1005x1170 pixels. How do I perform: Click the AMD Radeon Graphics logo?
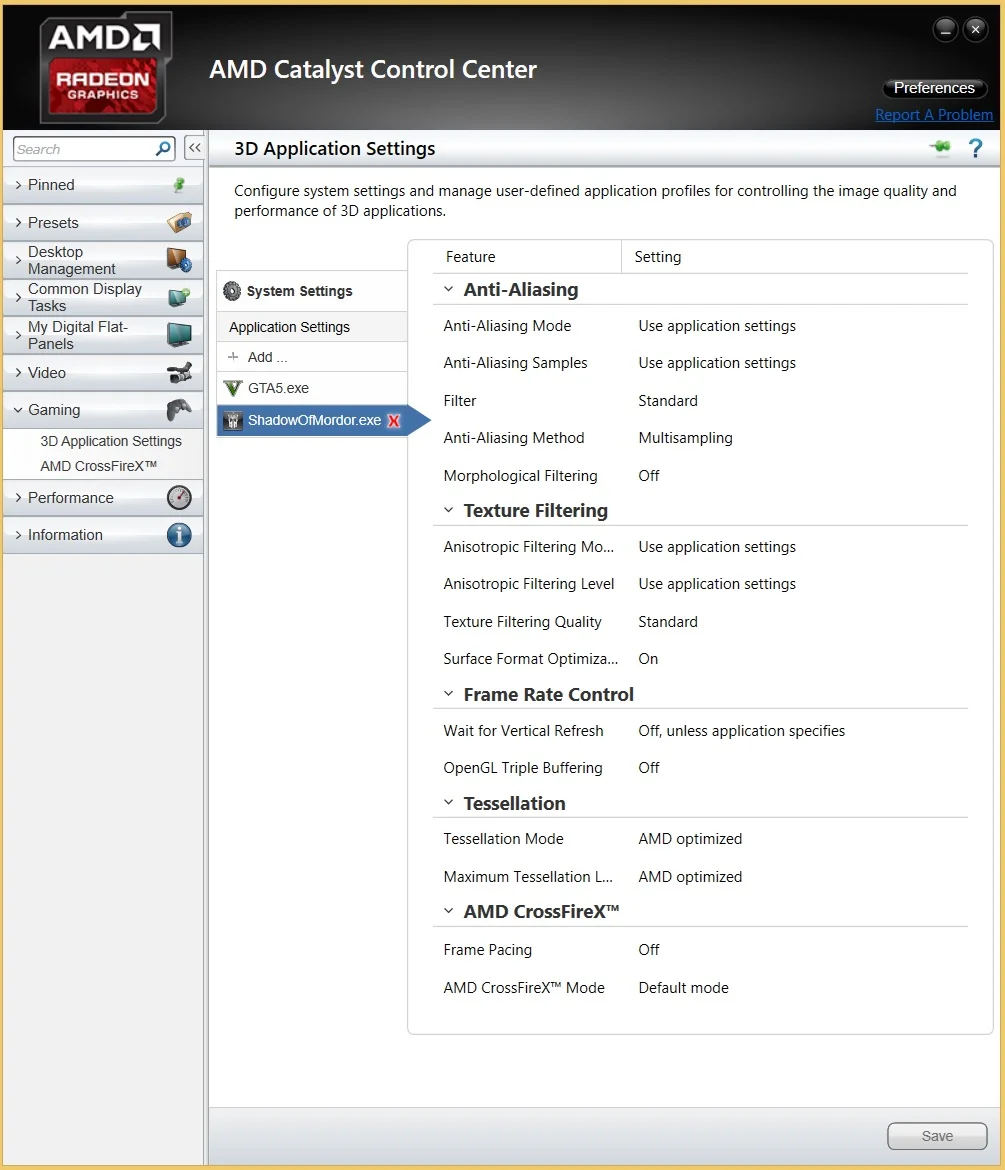point(105,68)
